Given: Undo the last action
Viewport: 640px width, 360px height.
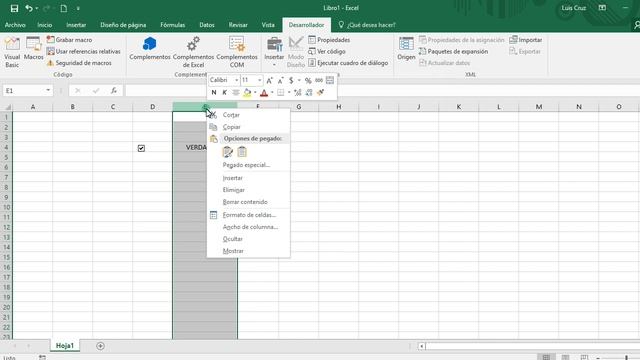Looking at the screenshot, I should click(x=29, y=8).
